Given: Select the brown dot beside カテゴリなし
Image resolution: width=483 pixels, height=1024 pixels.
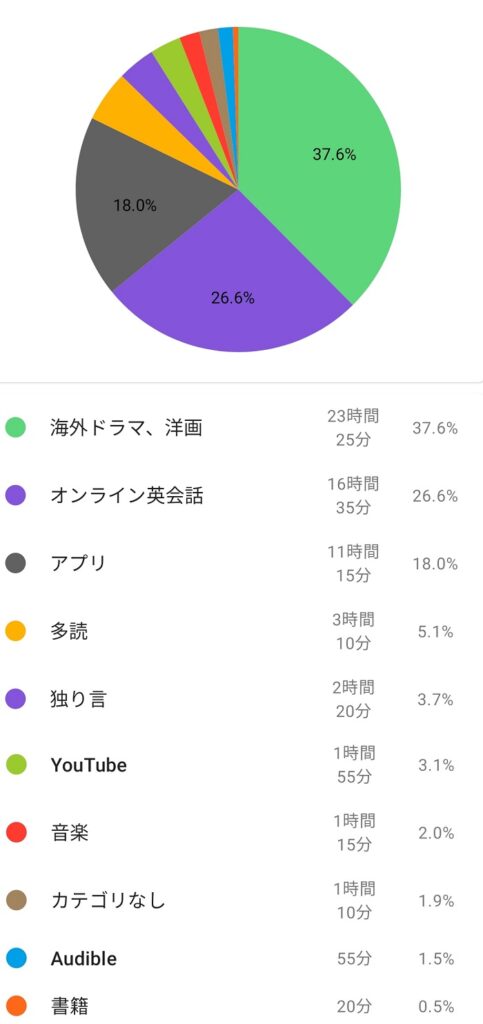Looking at the screenshot, I should pyautogui.click(x=16, y=901).
